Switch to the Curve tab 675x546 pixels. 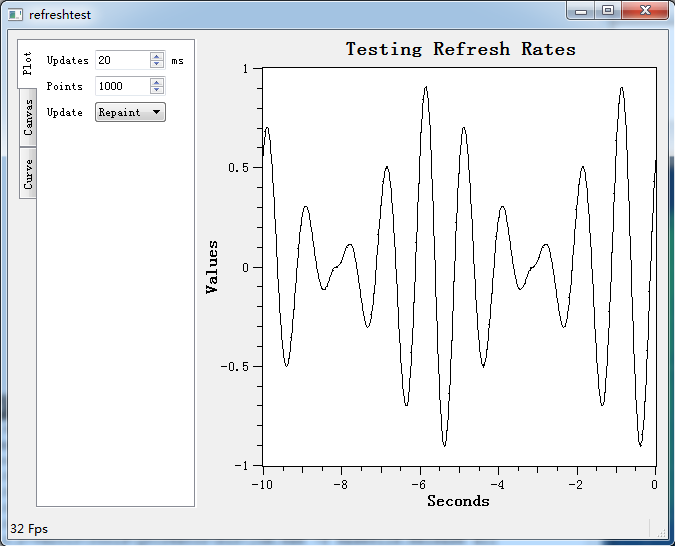pos(28,173)
